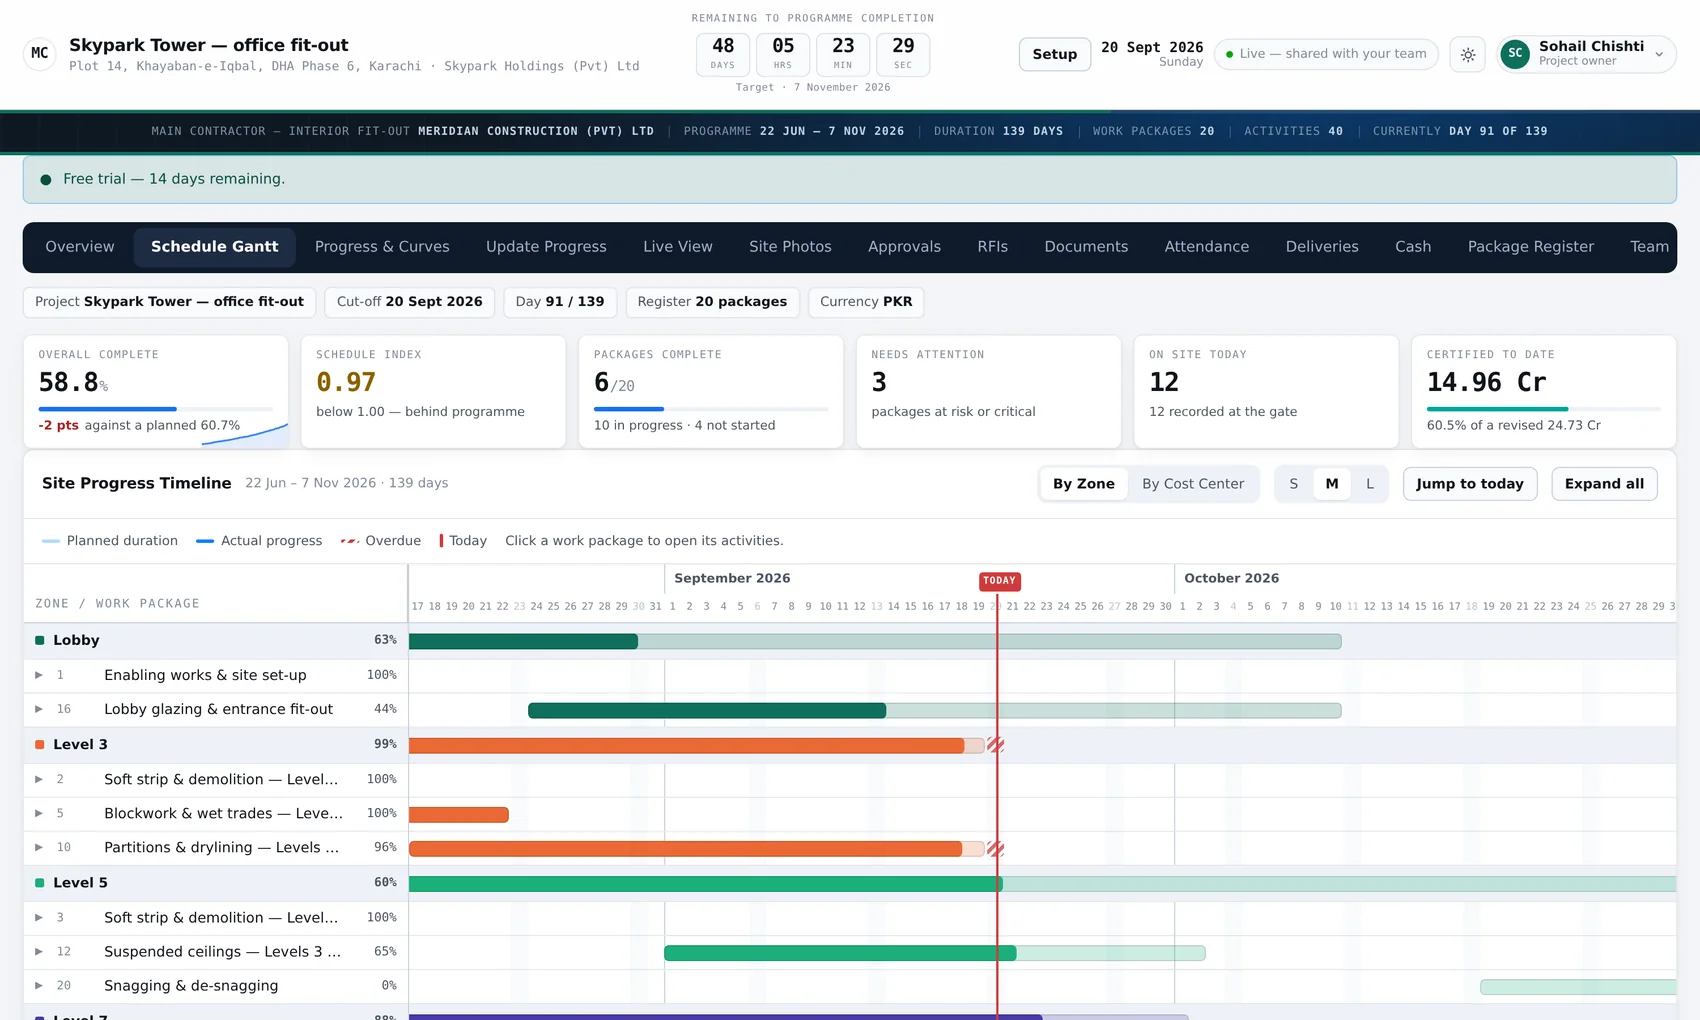Image resolution: width=1700 pixels, height=1020 pixels.
Task: Click the Free trial 14 days remaining banner
Action: coord(850,179)
